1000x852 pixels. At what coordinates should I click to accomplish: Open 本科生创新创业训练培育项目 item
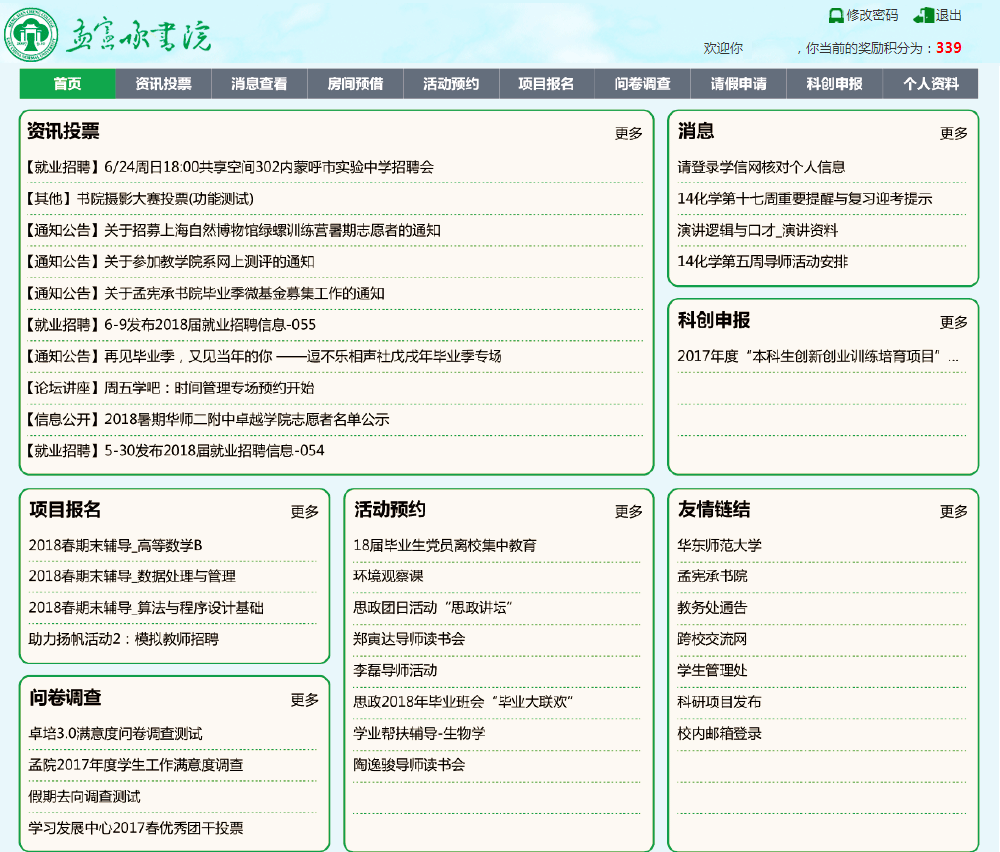[x=818, y=356]
